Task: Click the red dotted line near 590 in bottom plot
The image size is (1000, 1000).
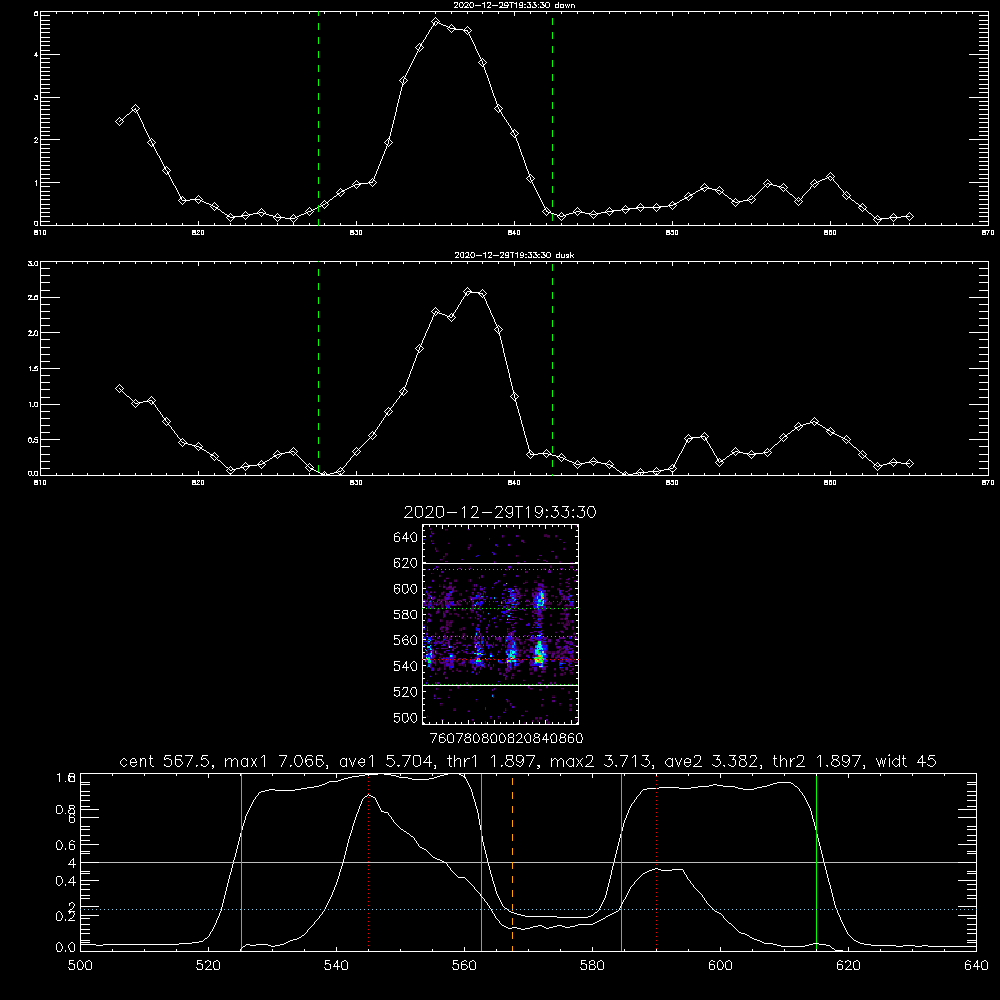Action: [x=656, y=862]
